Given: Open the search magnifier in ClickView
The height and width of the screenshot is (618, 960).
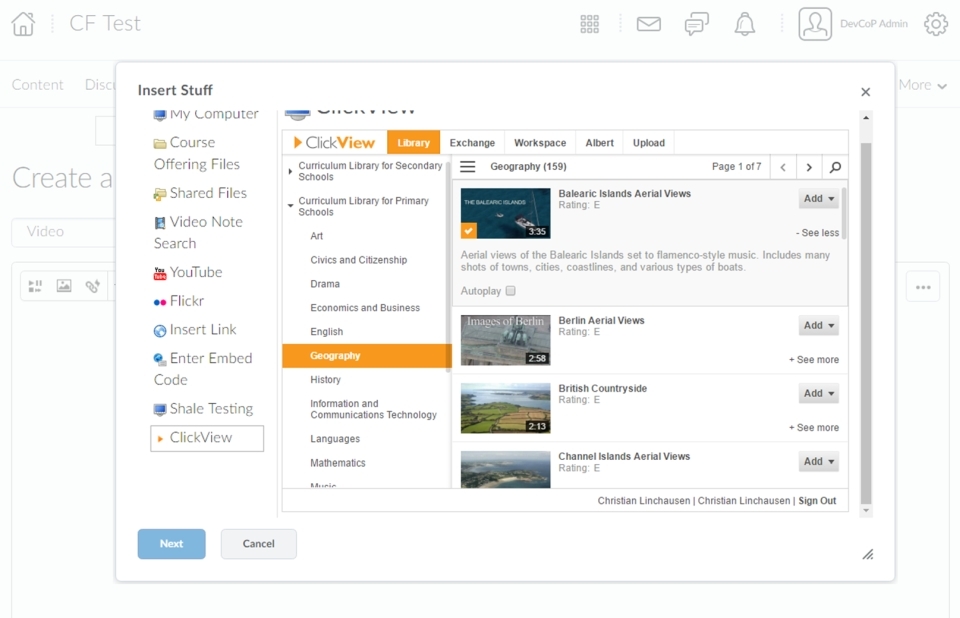Looking at the screenshot, I should click(835, 167).
